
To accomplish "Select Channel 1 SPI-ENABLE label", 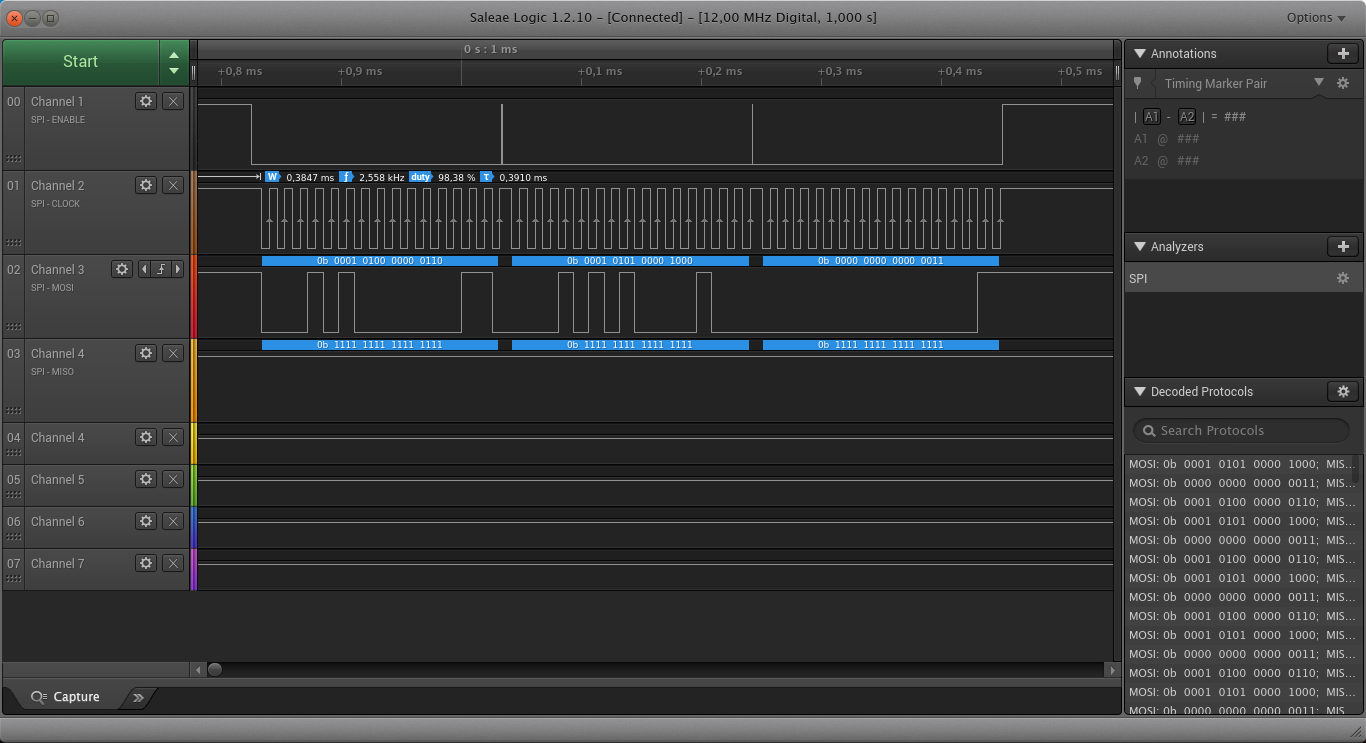I will click(x=58, y=120).
